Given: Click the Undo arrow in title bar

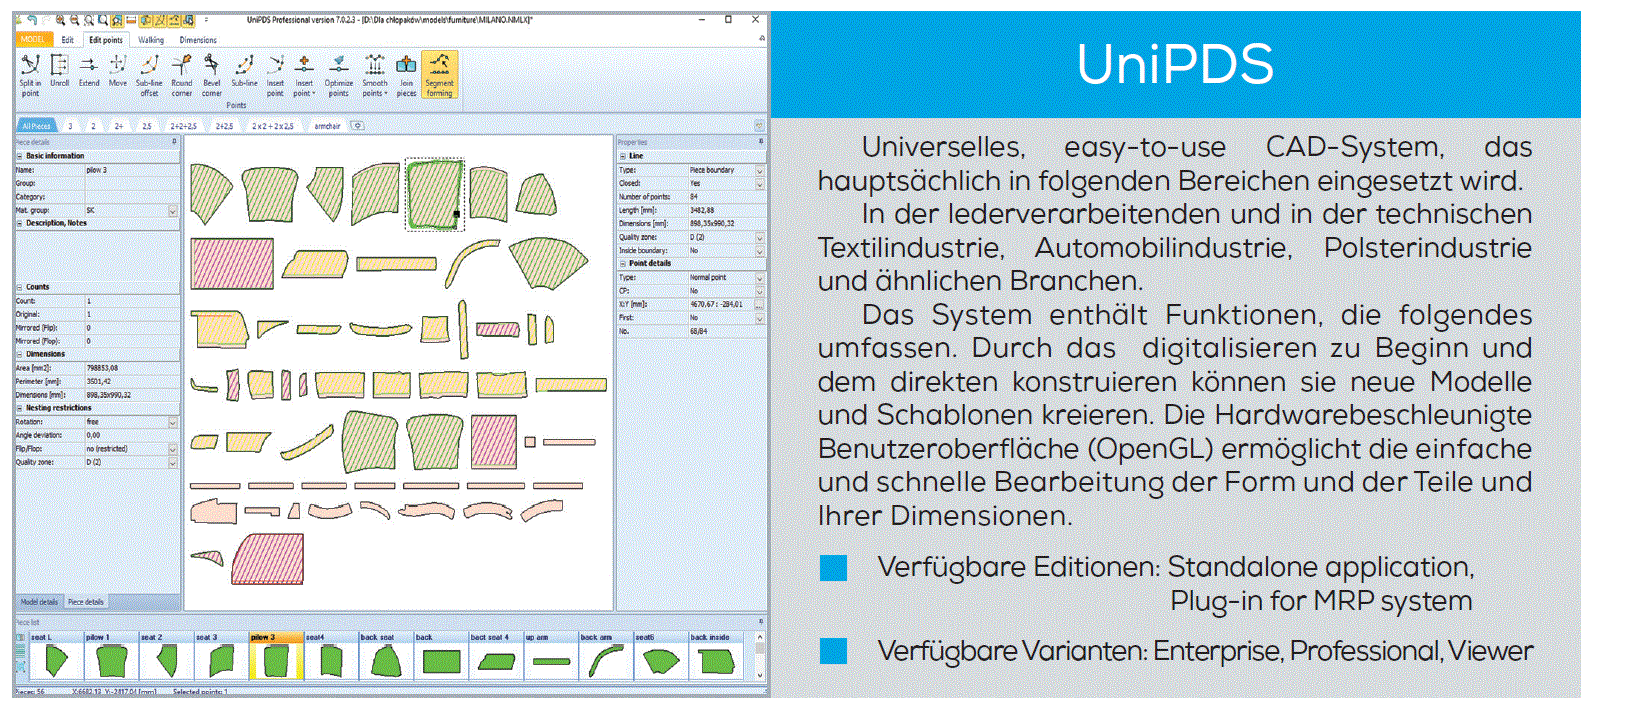Looking at the screenshot, I should click(x=33, y=20).
